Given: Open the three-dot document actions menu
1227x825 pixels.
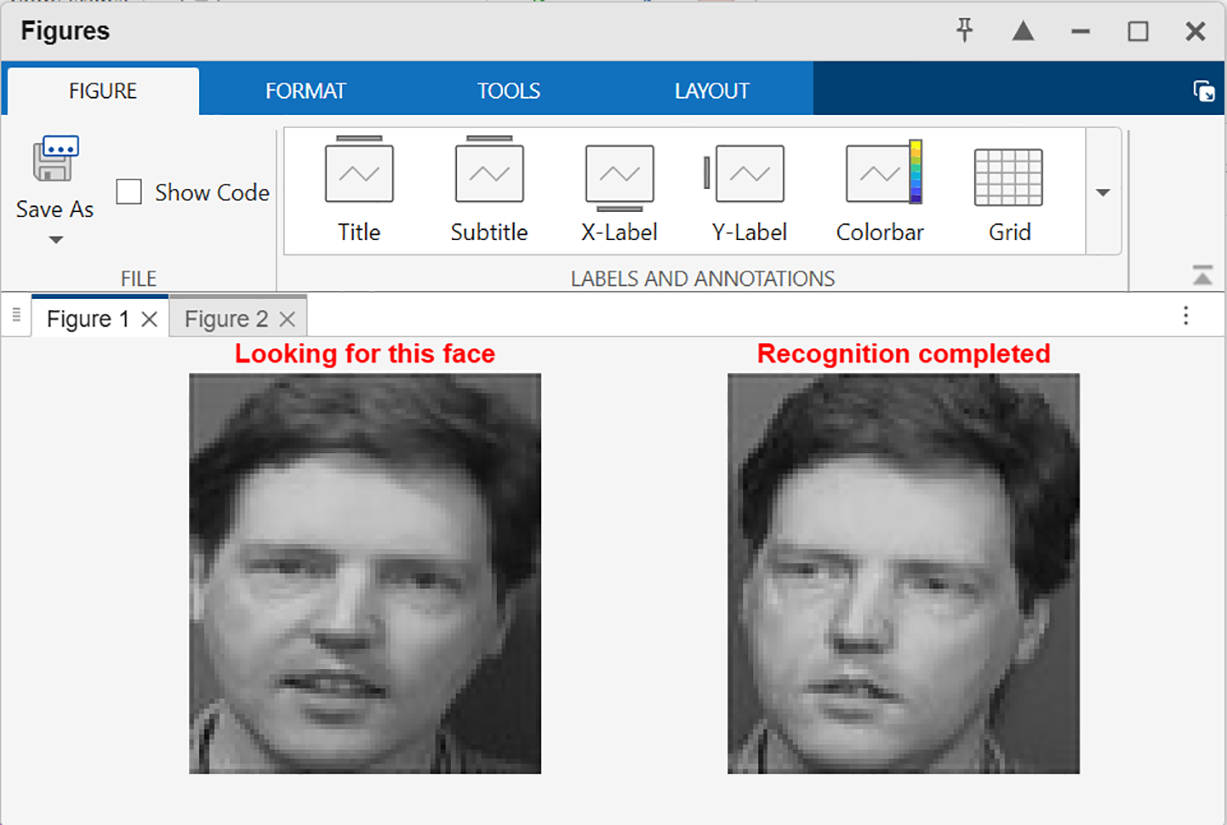Looking at the screenshot, I should [1186, 316].
